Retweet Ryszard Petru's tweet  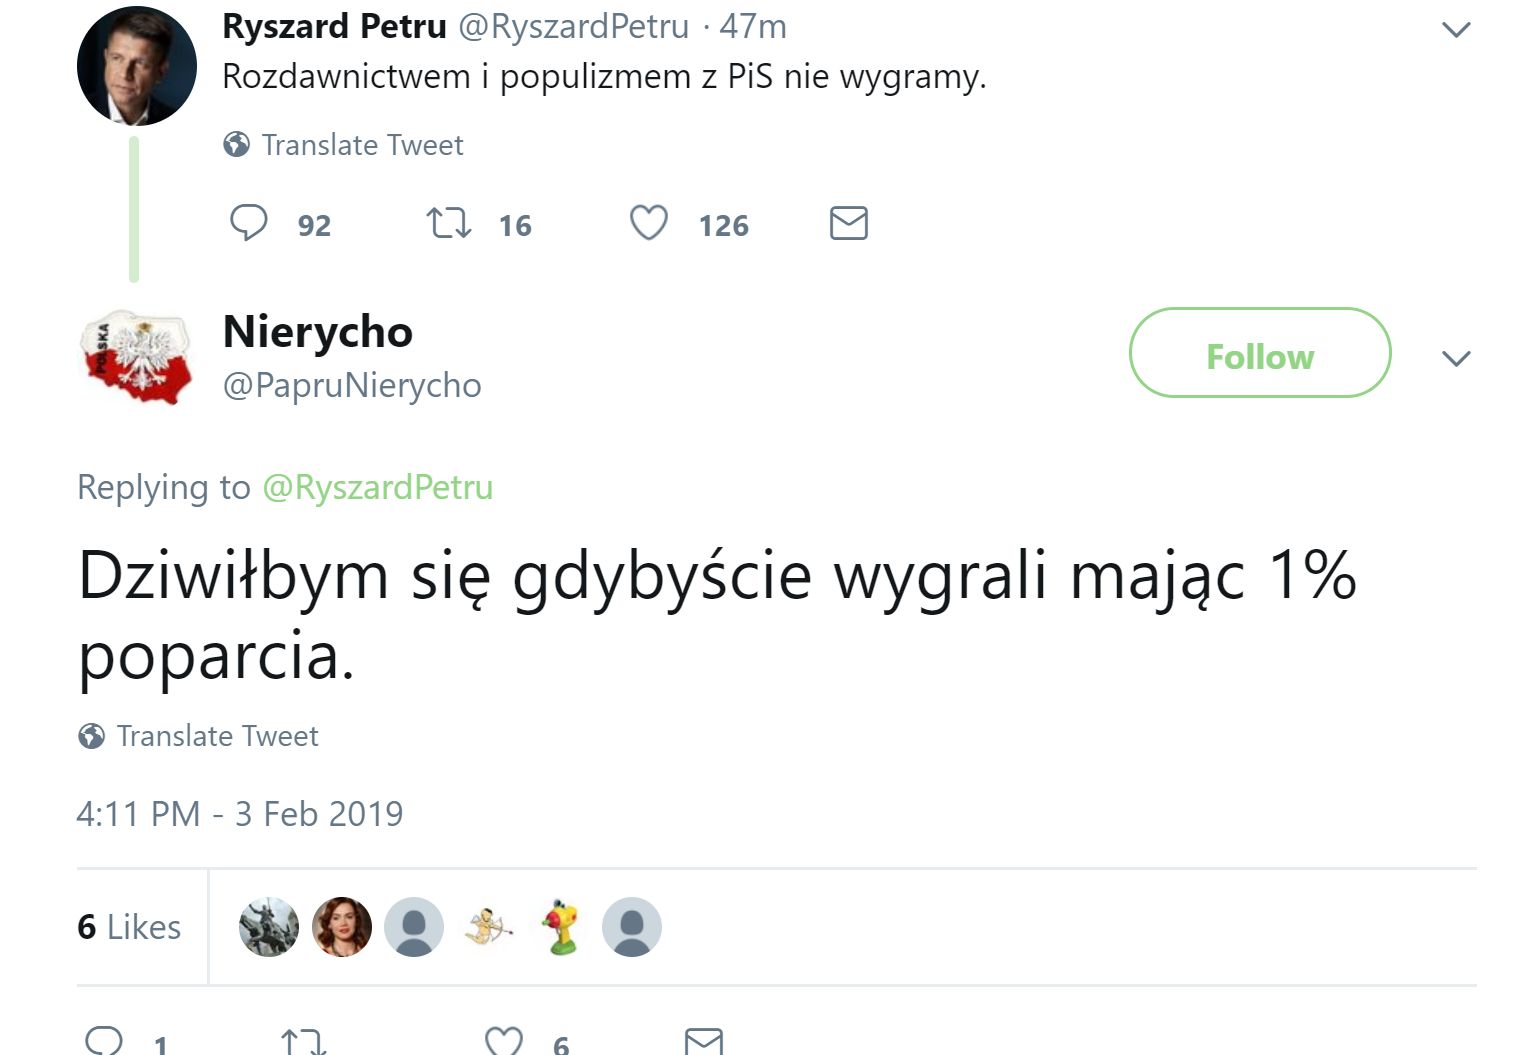coord(449,223)
